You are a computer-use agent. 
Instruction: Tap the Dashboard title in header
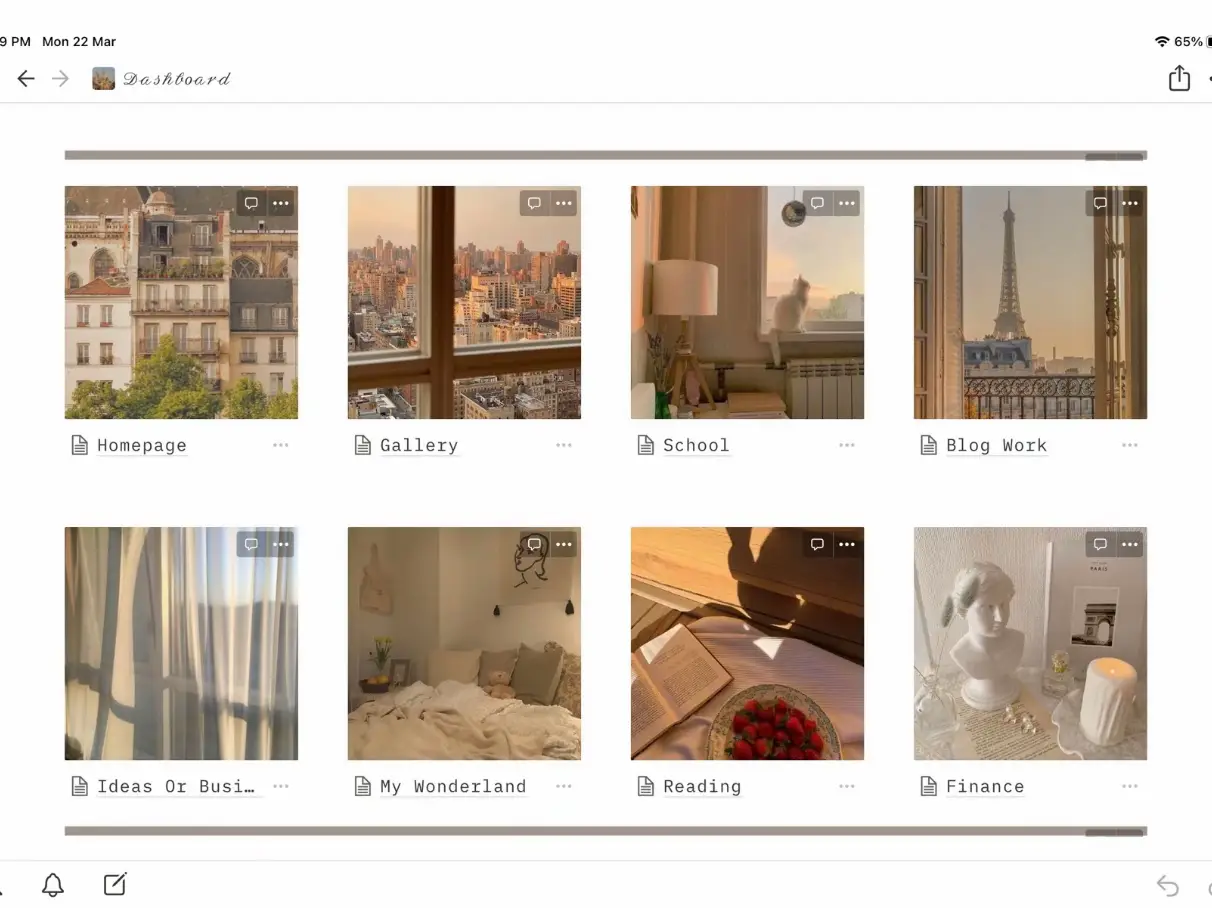[177, 79]
